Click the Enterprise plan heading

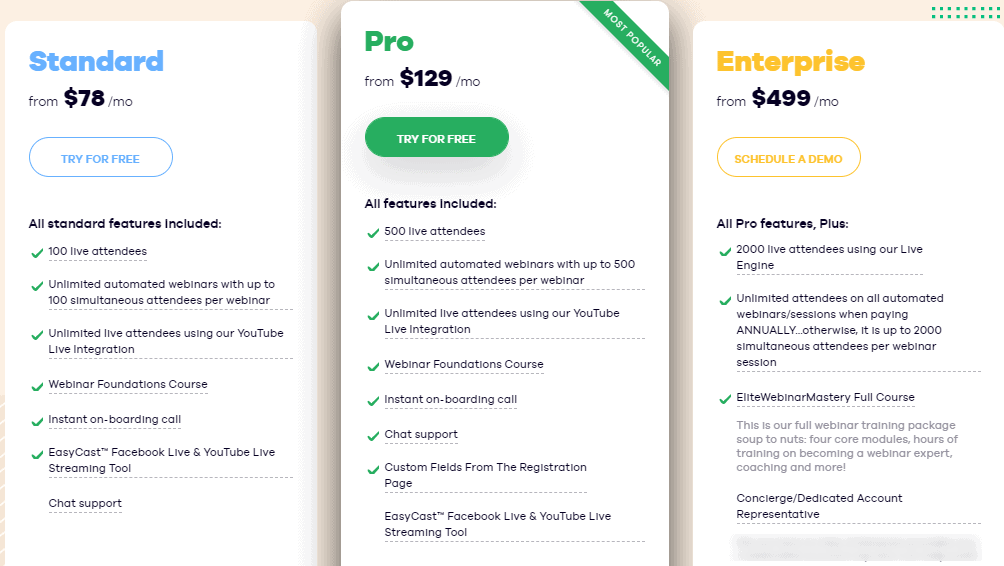coord(791,61)
